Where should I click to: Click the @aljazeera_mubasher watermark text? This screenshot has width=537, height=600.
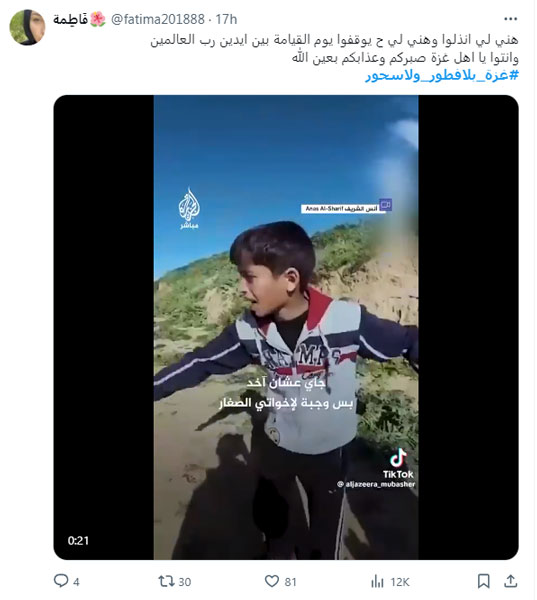click(376, 484)
